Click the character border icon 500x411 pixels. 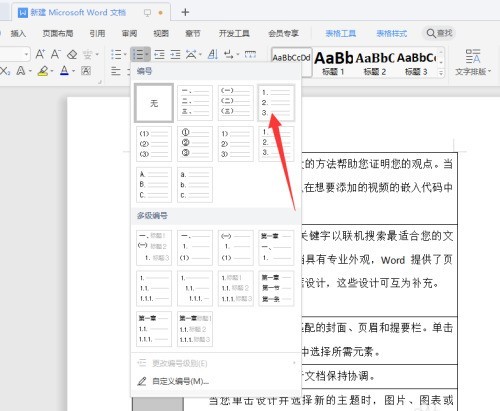86,71
